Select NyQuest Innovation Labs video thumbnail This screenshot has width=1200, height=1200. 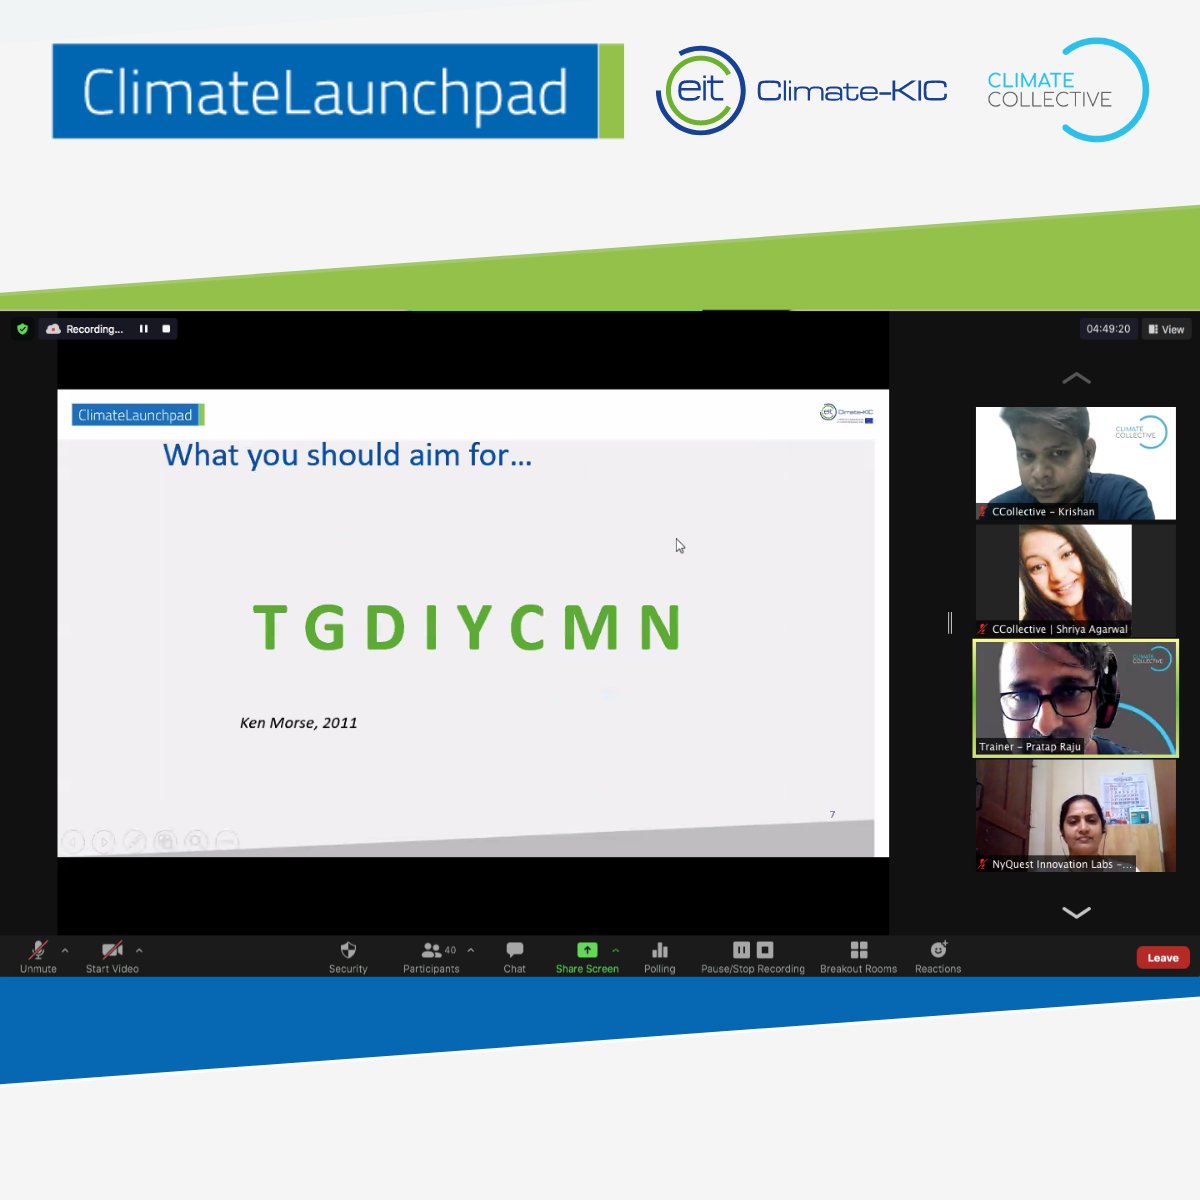[1076, 816]
